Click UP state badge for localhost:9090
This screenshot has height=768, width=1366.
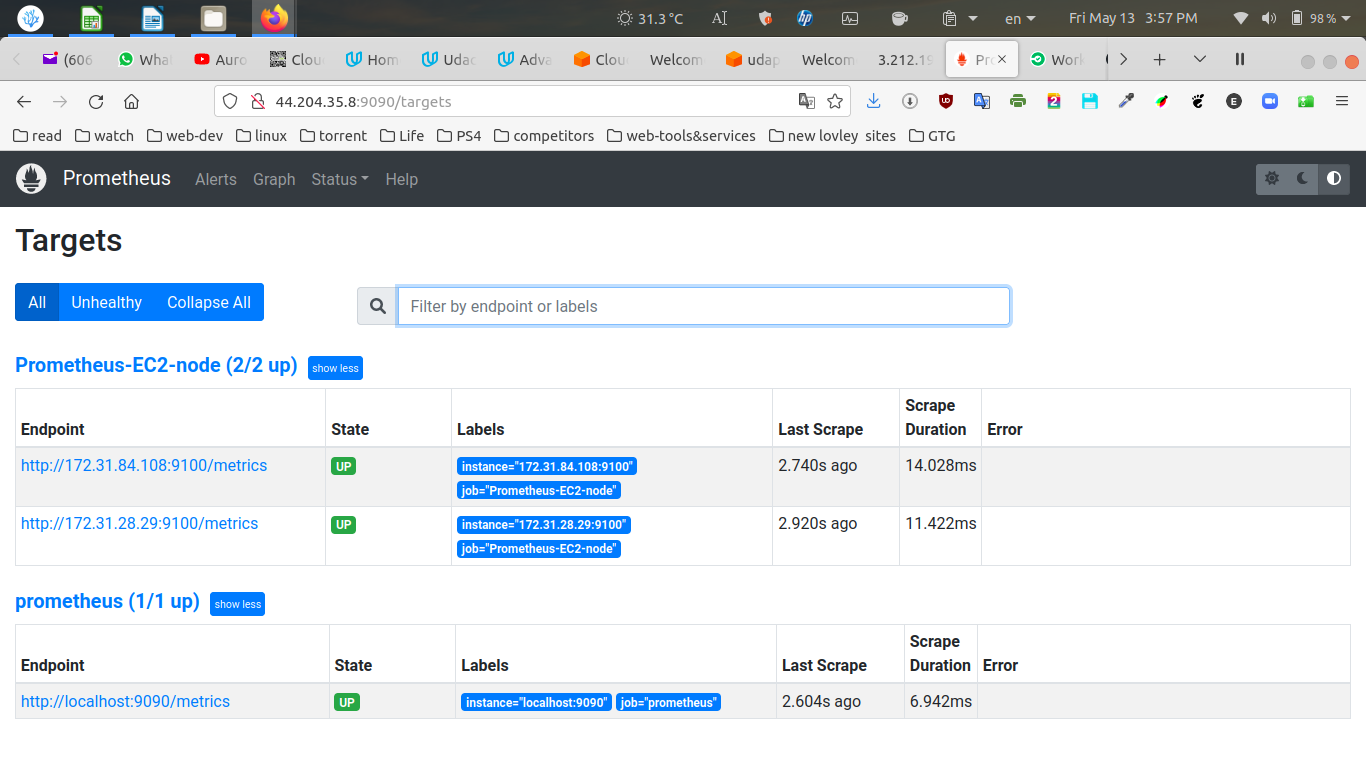tap(347, 702)
